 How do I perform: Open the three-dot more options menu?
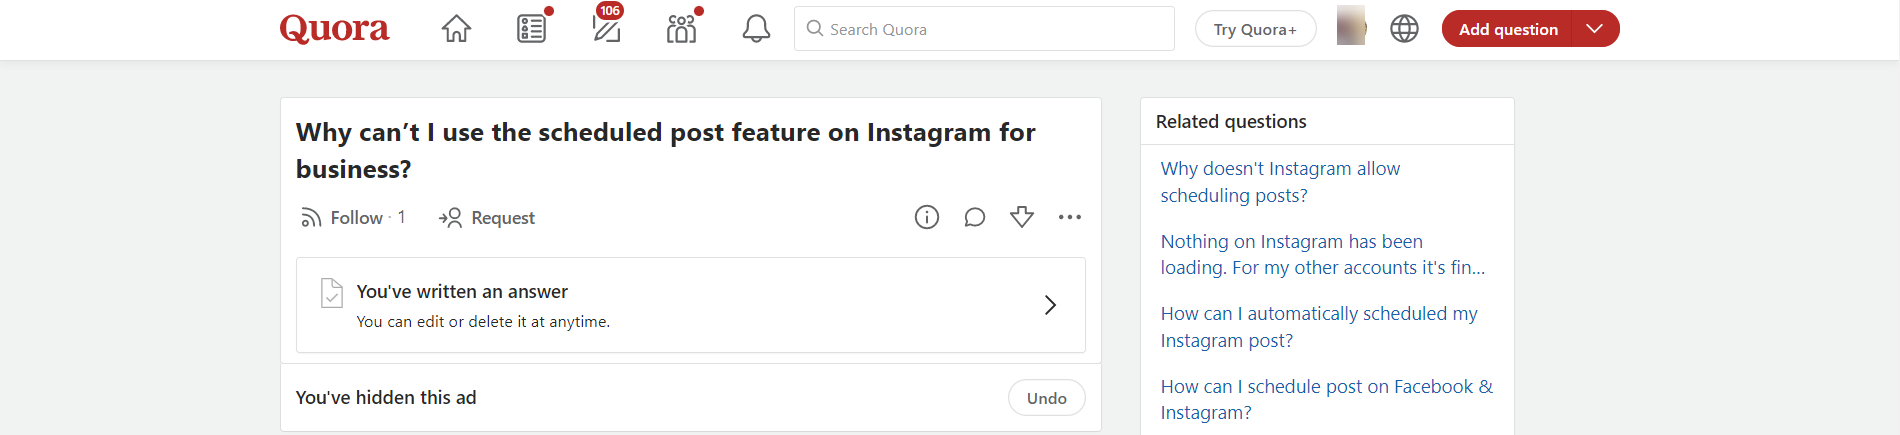click(1070, 217)
